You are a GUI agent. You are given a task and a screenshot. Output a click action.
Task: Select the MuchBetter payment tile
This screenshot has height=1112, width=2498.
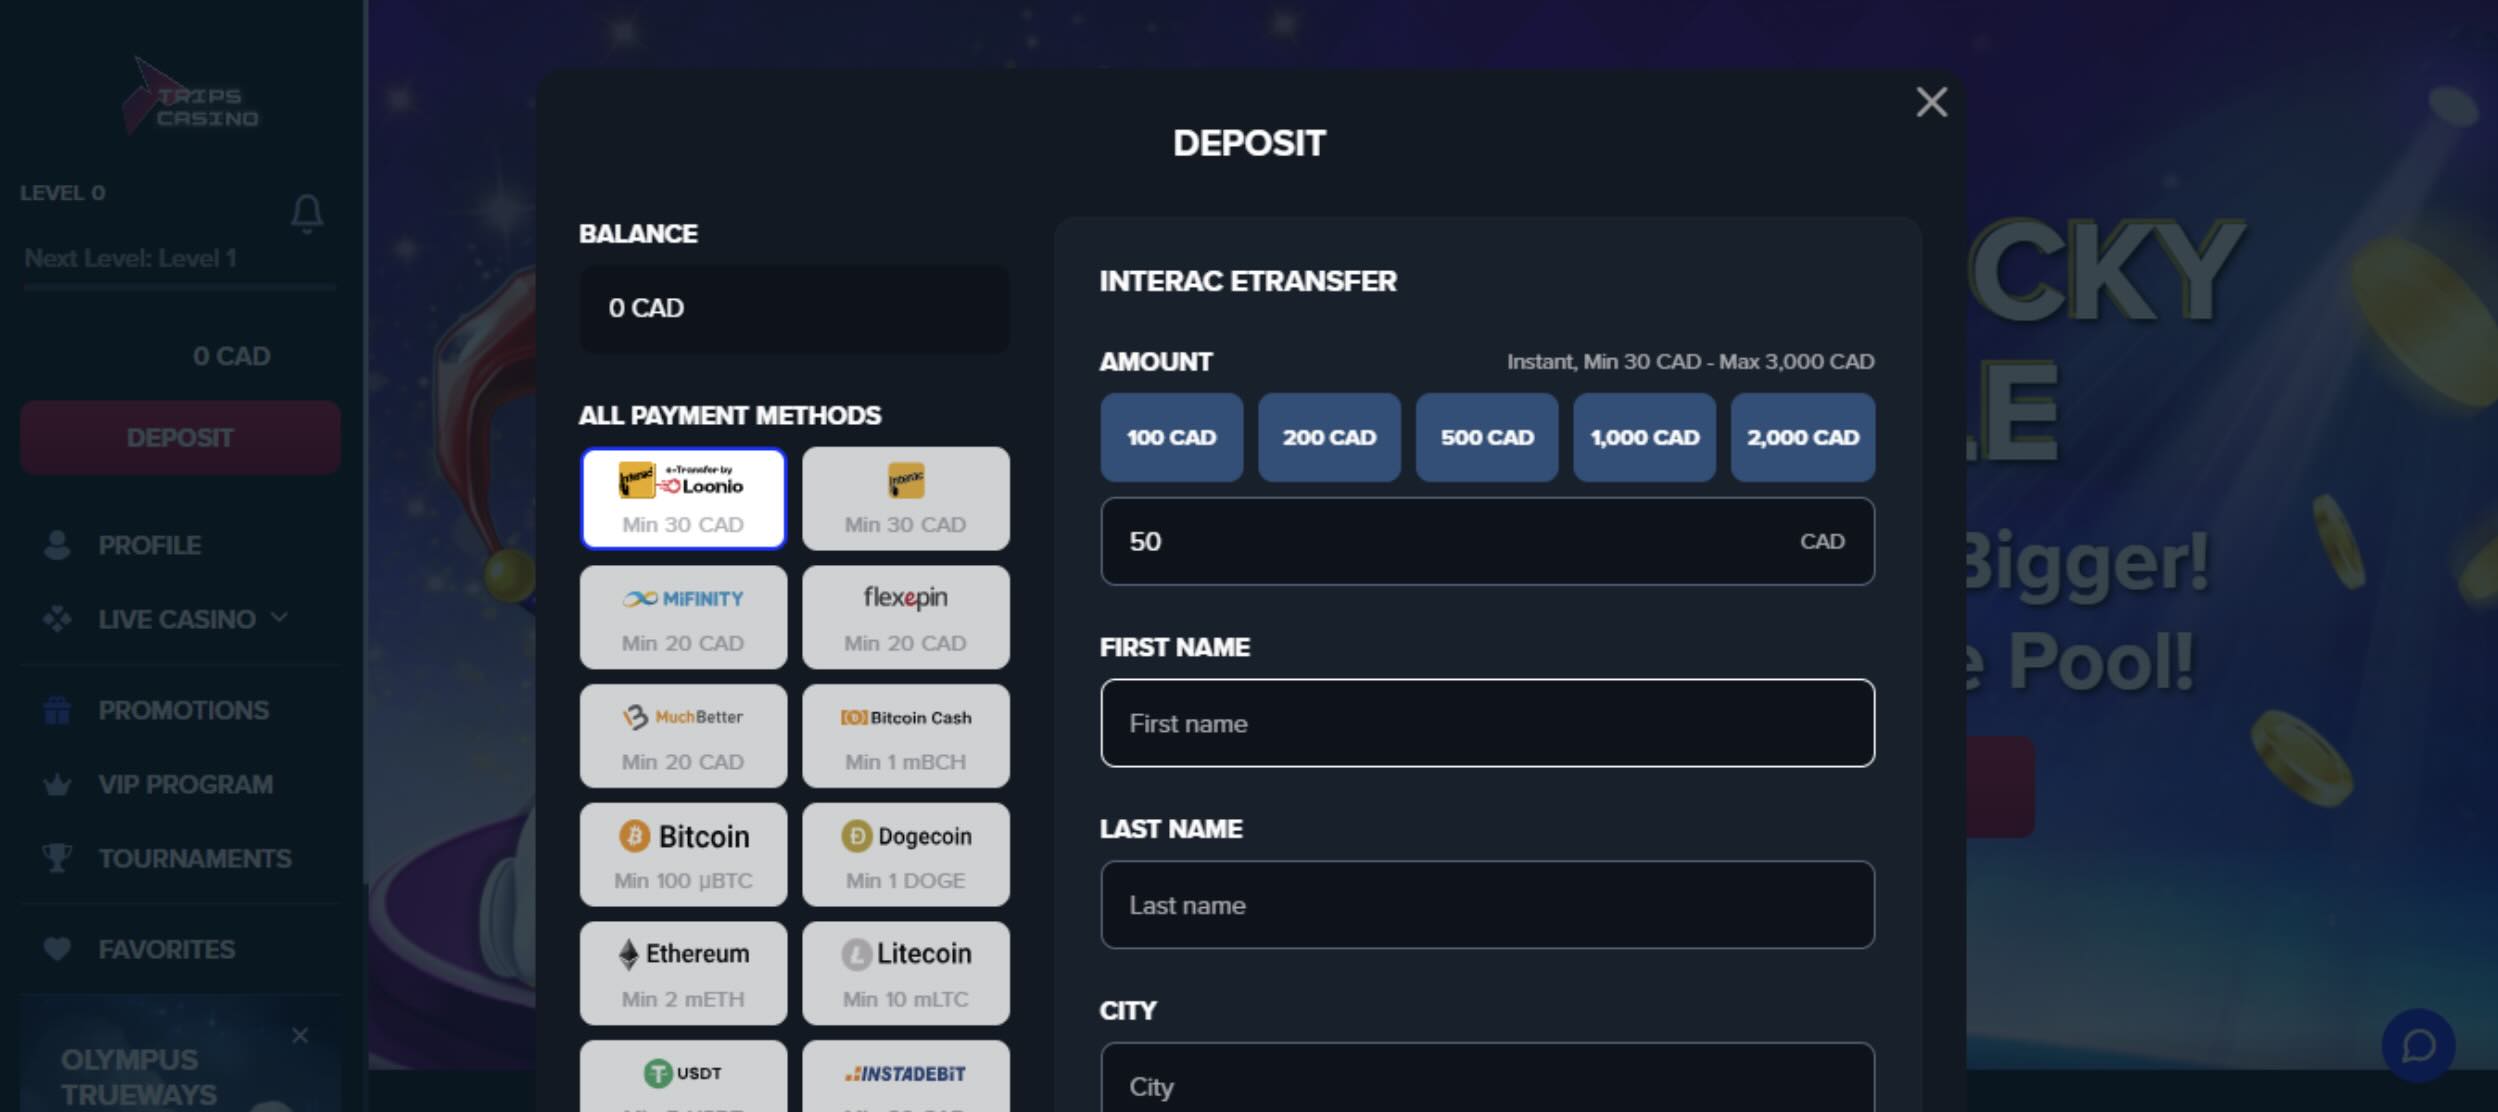[683, 736]
